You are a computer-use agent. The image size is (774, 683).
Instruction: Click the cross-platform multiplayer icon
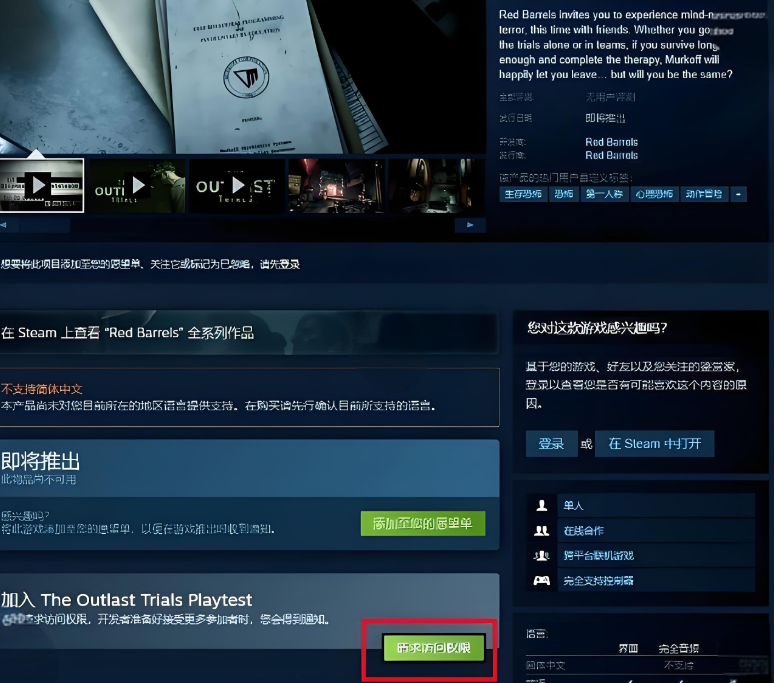[542, 556]
